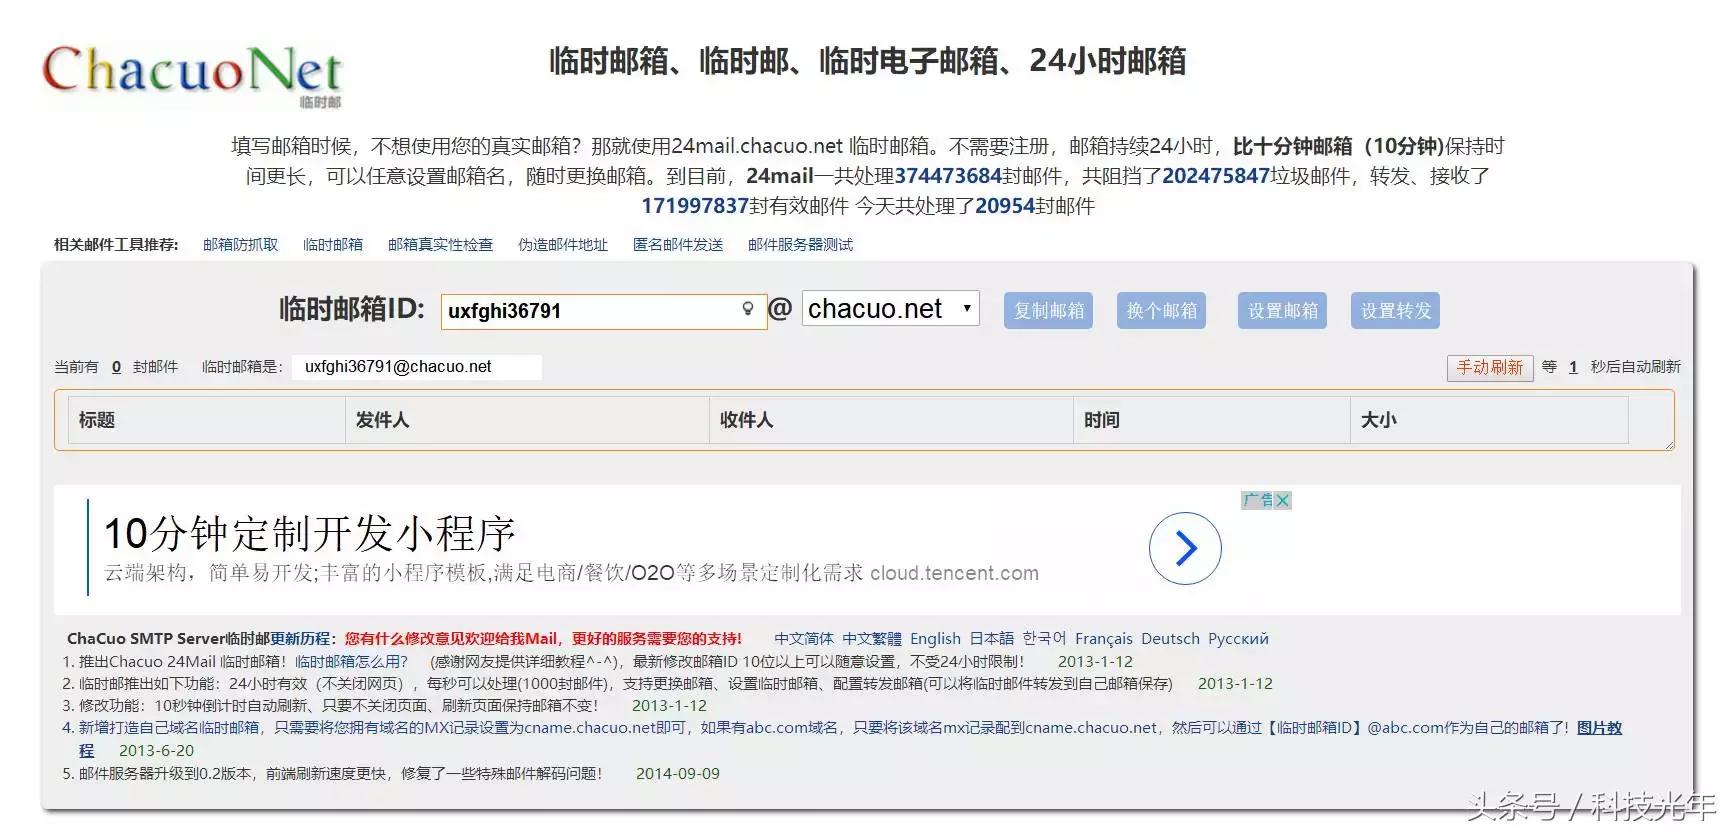Click the 收件人 column header
This screenshot has width=1736, height=834.
[891, 420]
